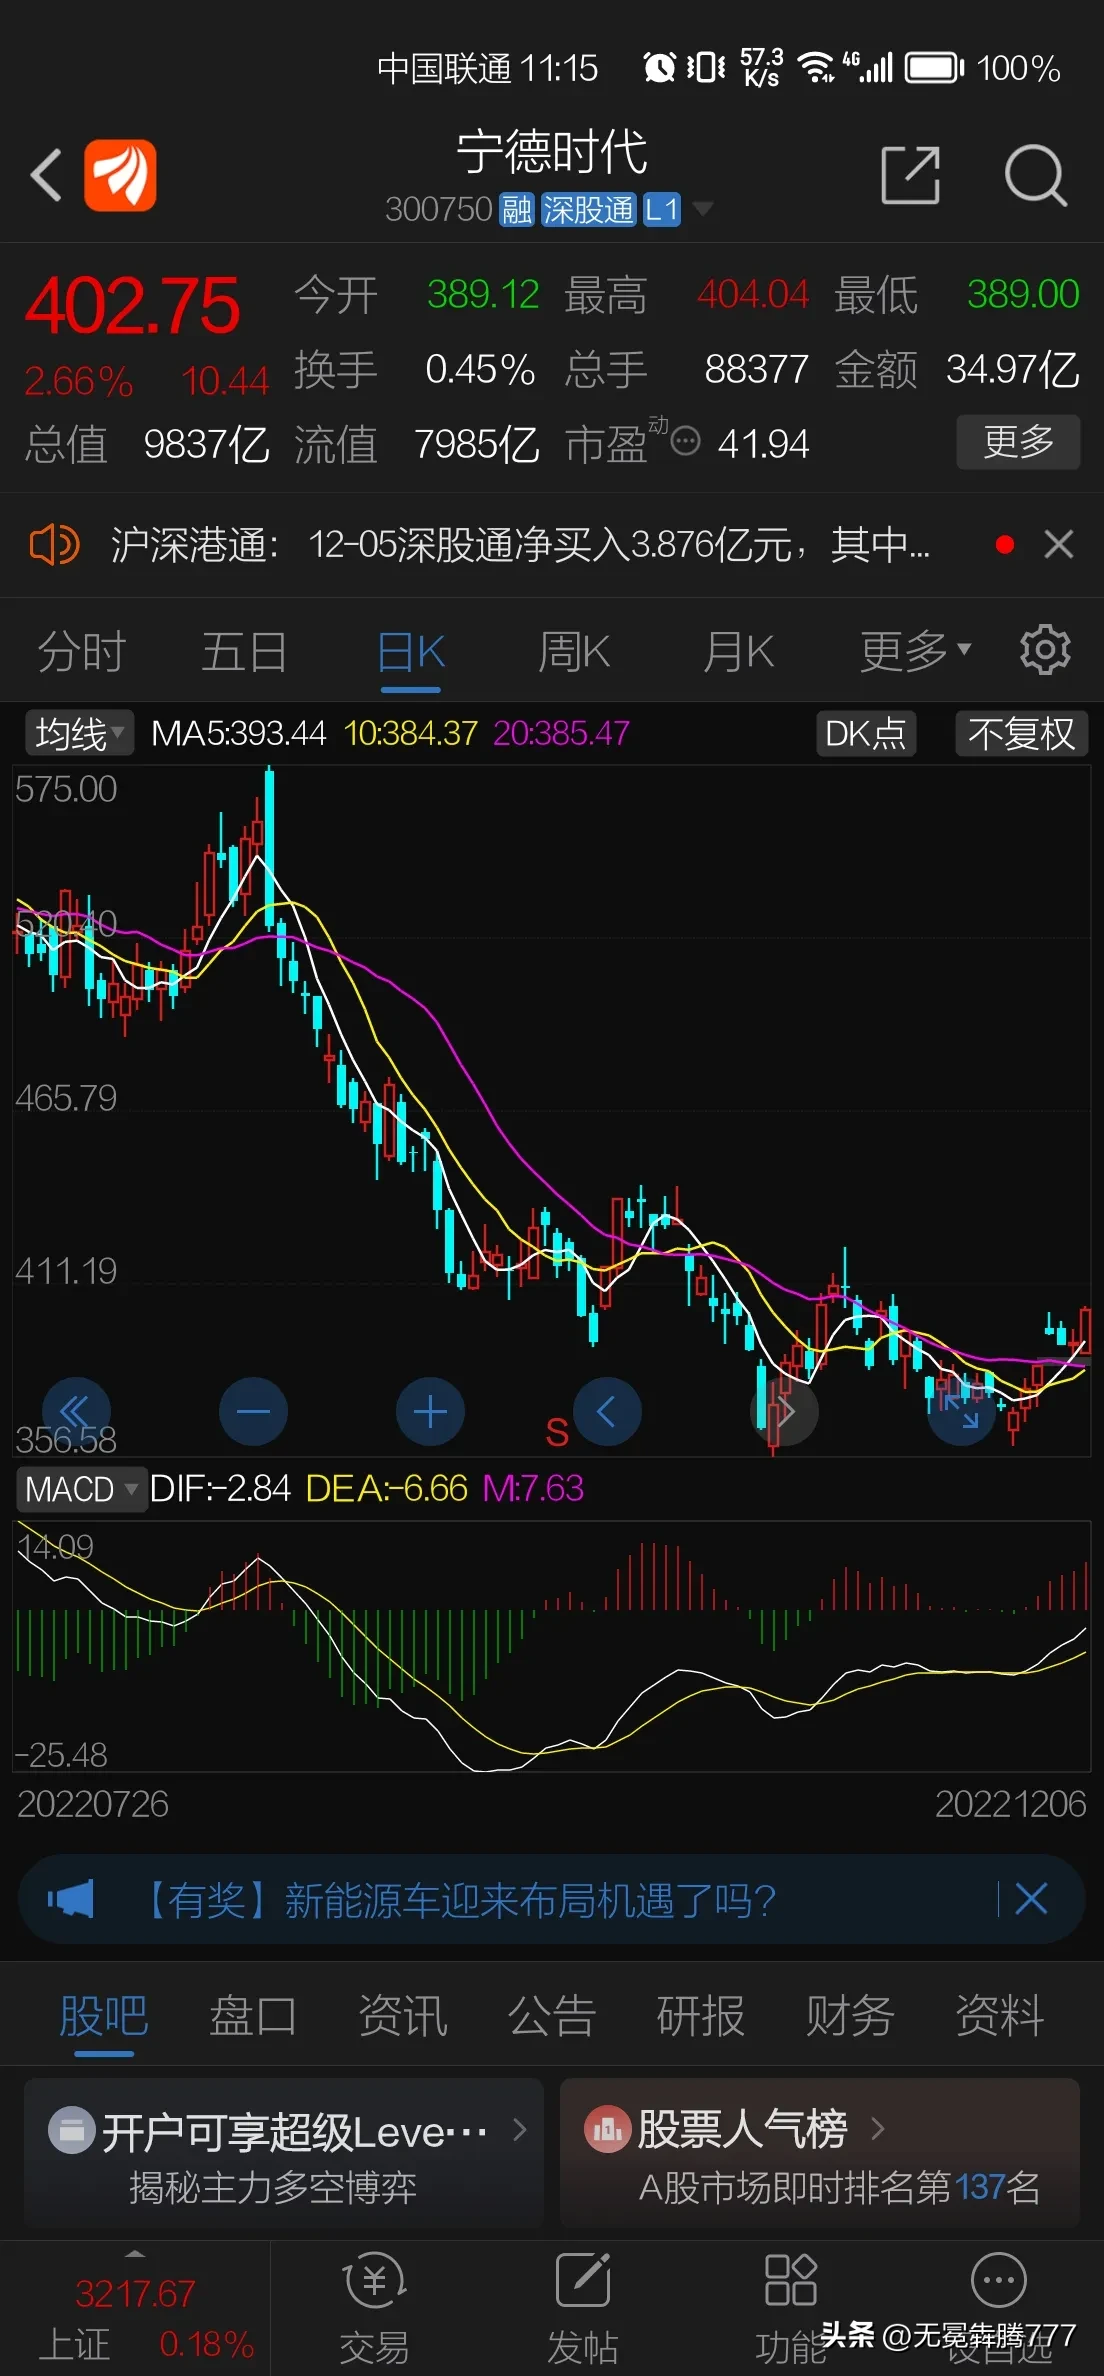This screenshot has width=1104, height=2376.
Task: Close the 沪深港通 news ticker
Action: tap(1058, 545)
